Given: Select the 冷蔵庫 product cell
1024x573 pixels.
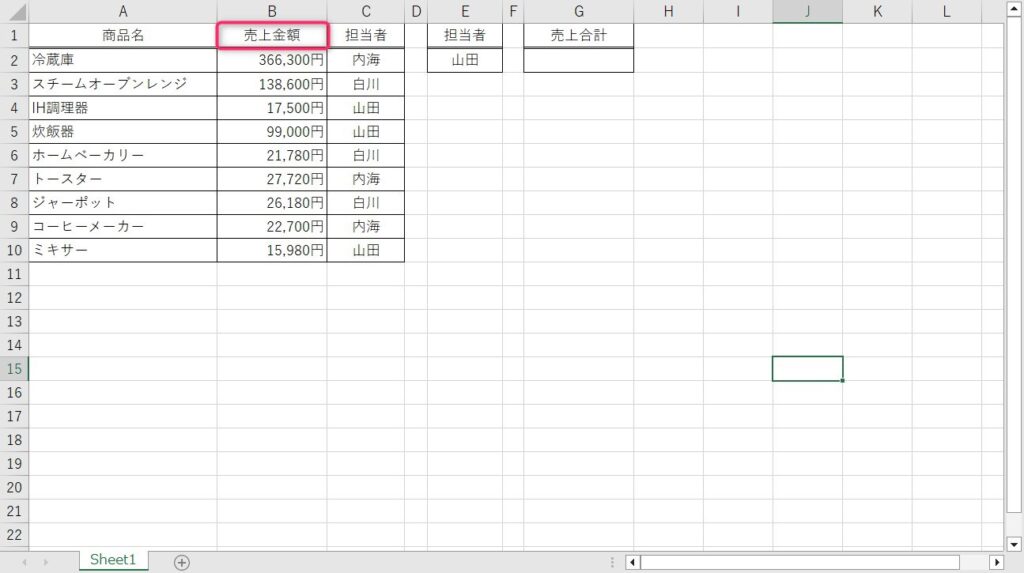Looking at the screenshot, I should coord(122,60).
